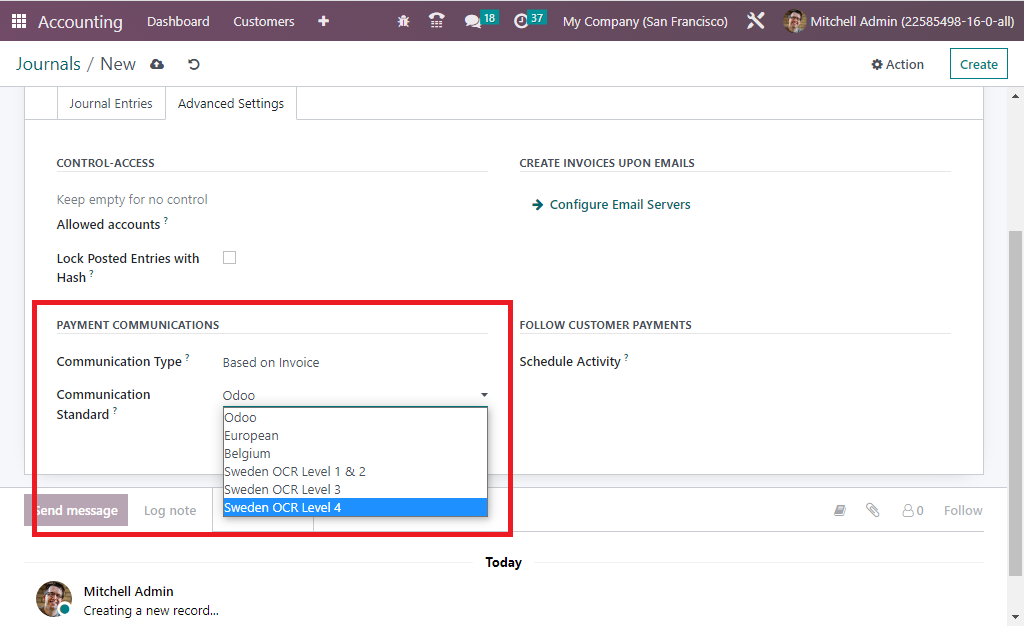Click the Follow button

click(963, 510)
